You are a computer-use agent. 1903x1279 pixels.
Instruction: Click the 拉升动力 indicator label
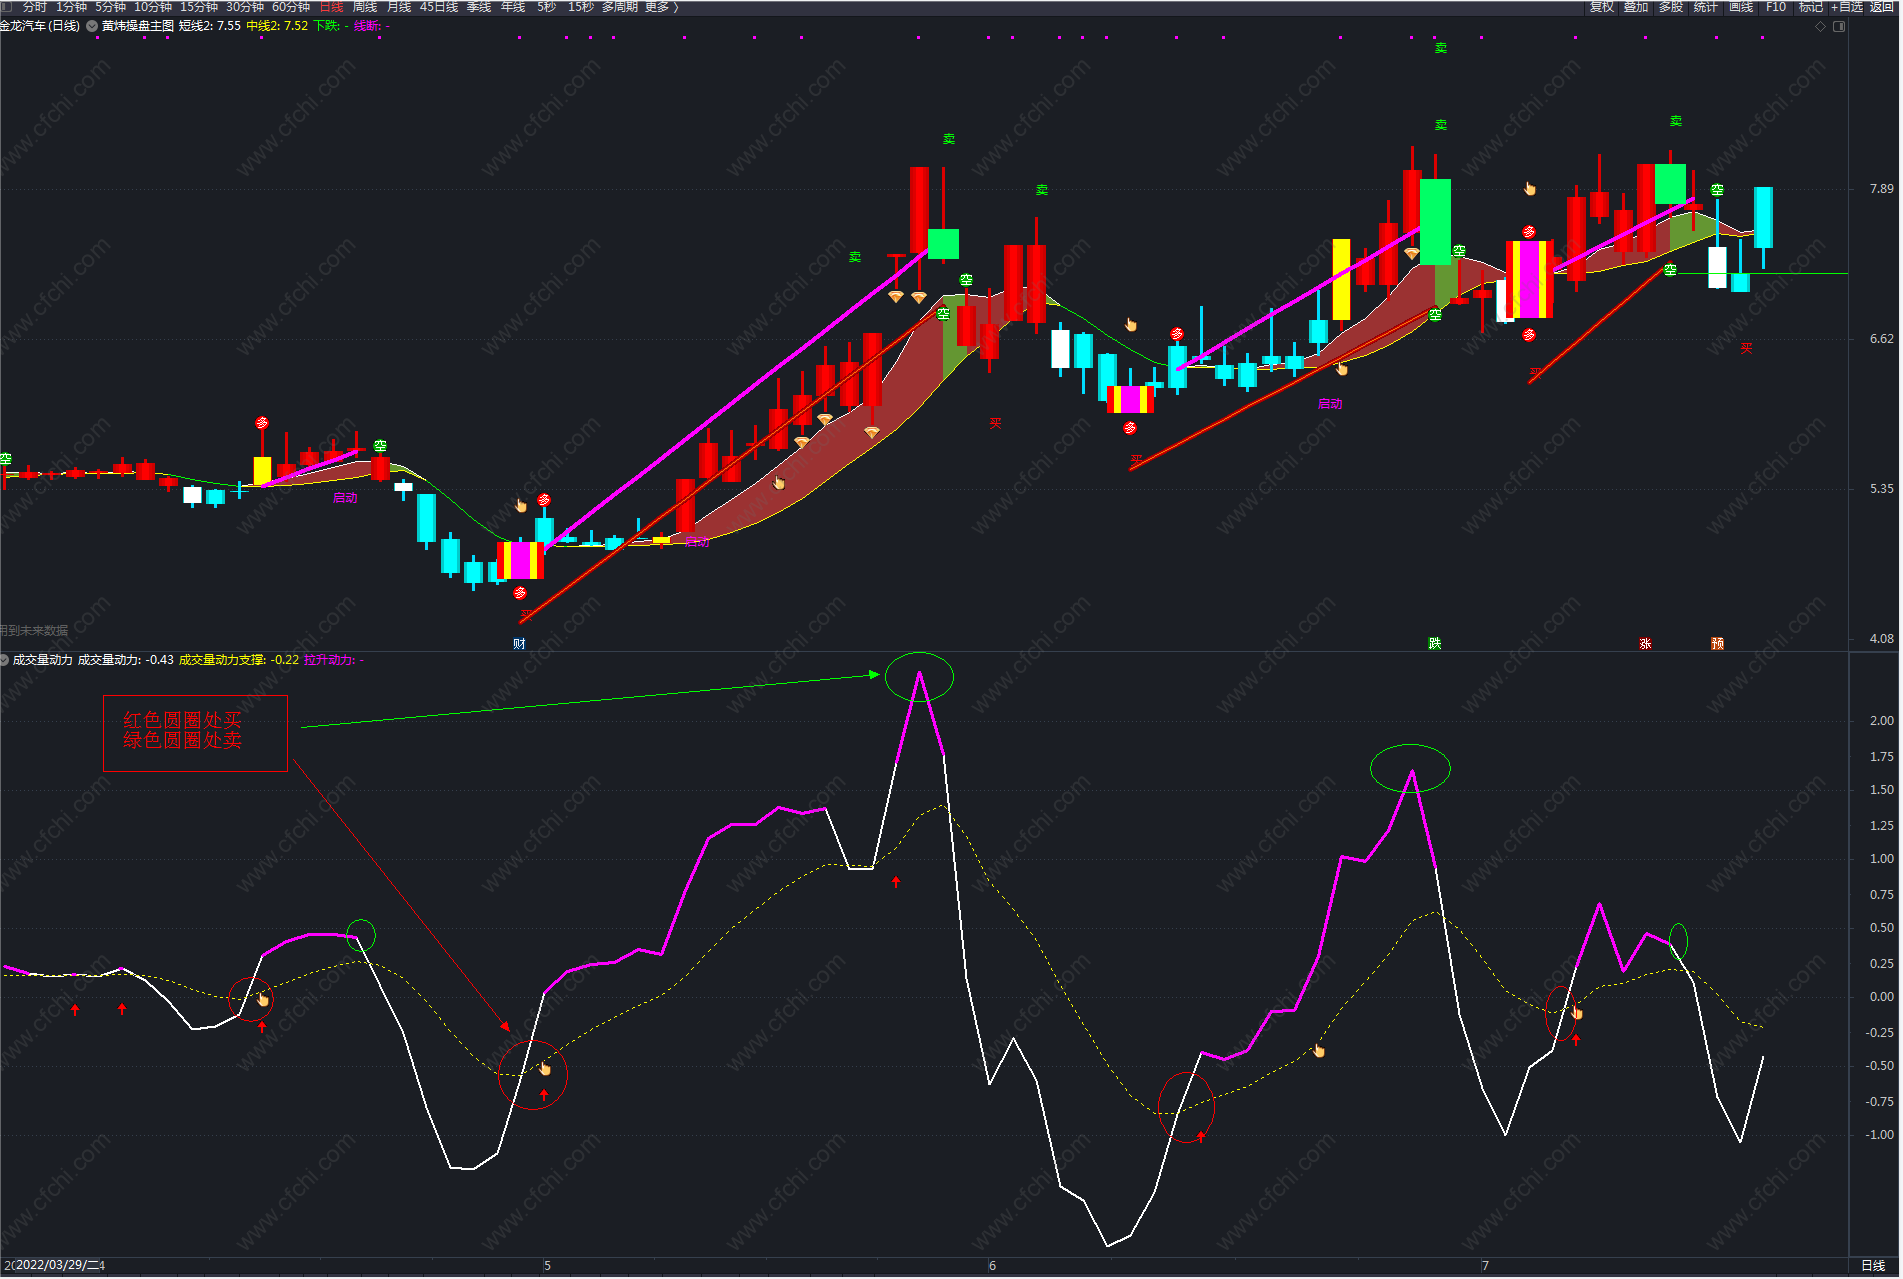334,660
